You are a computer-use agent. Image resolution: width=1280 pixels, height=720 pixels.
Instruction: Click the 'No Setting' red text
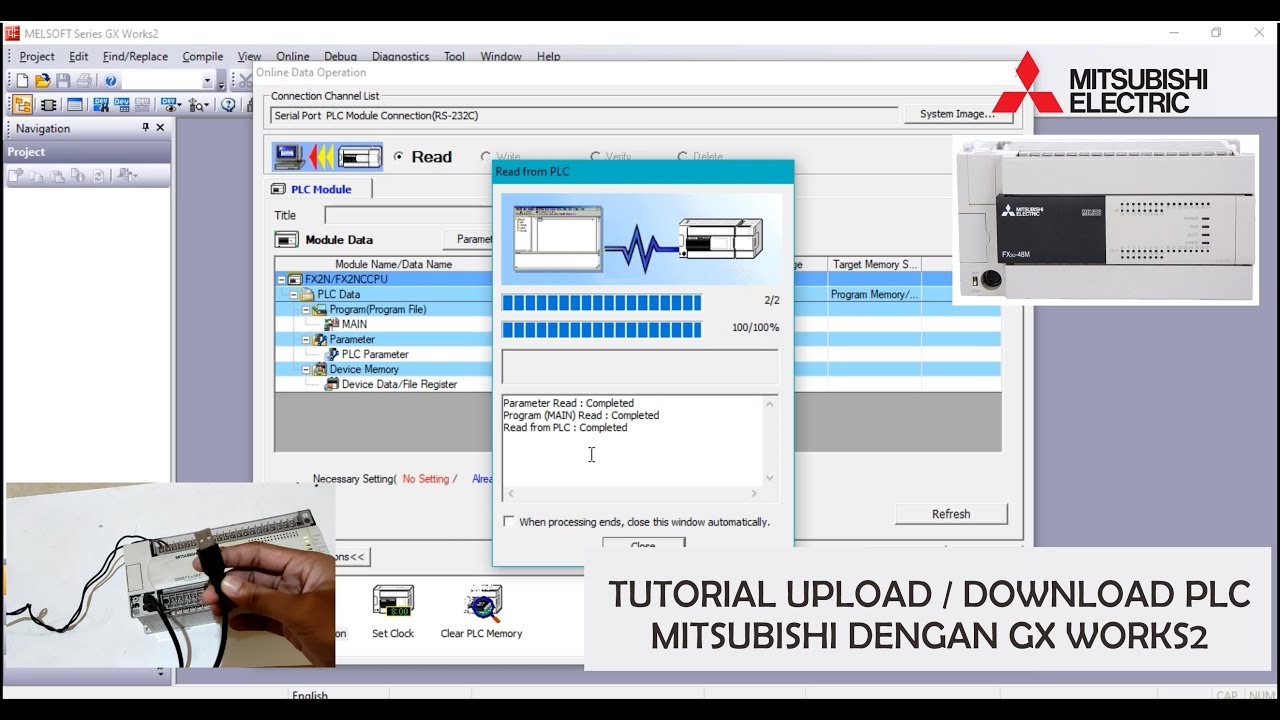pyautogui.click(x=426, y=479)
